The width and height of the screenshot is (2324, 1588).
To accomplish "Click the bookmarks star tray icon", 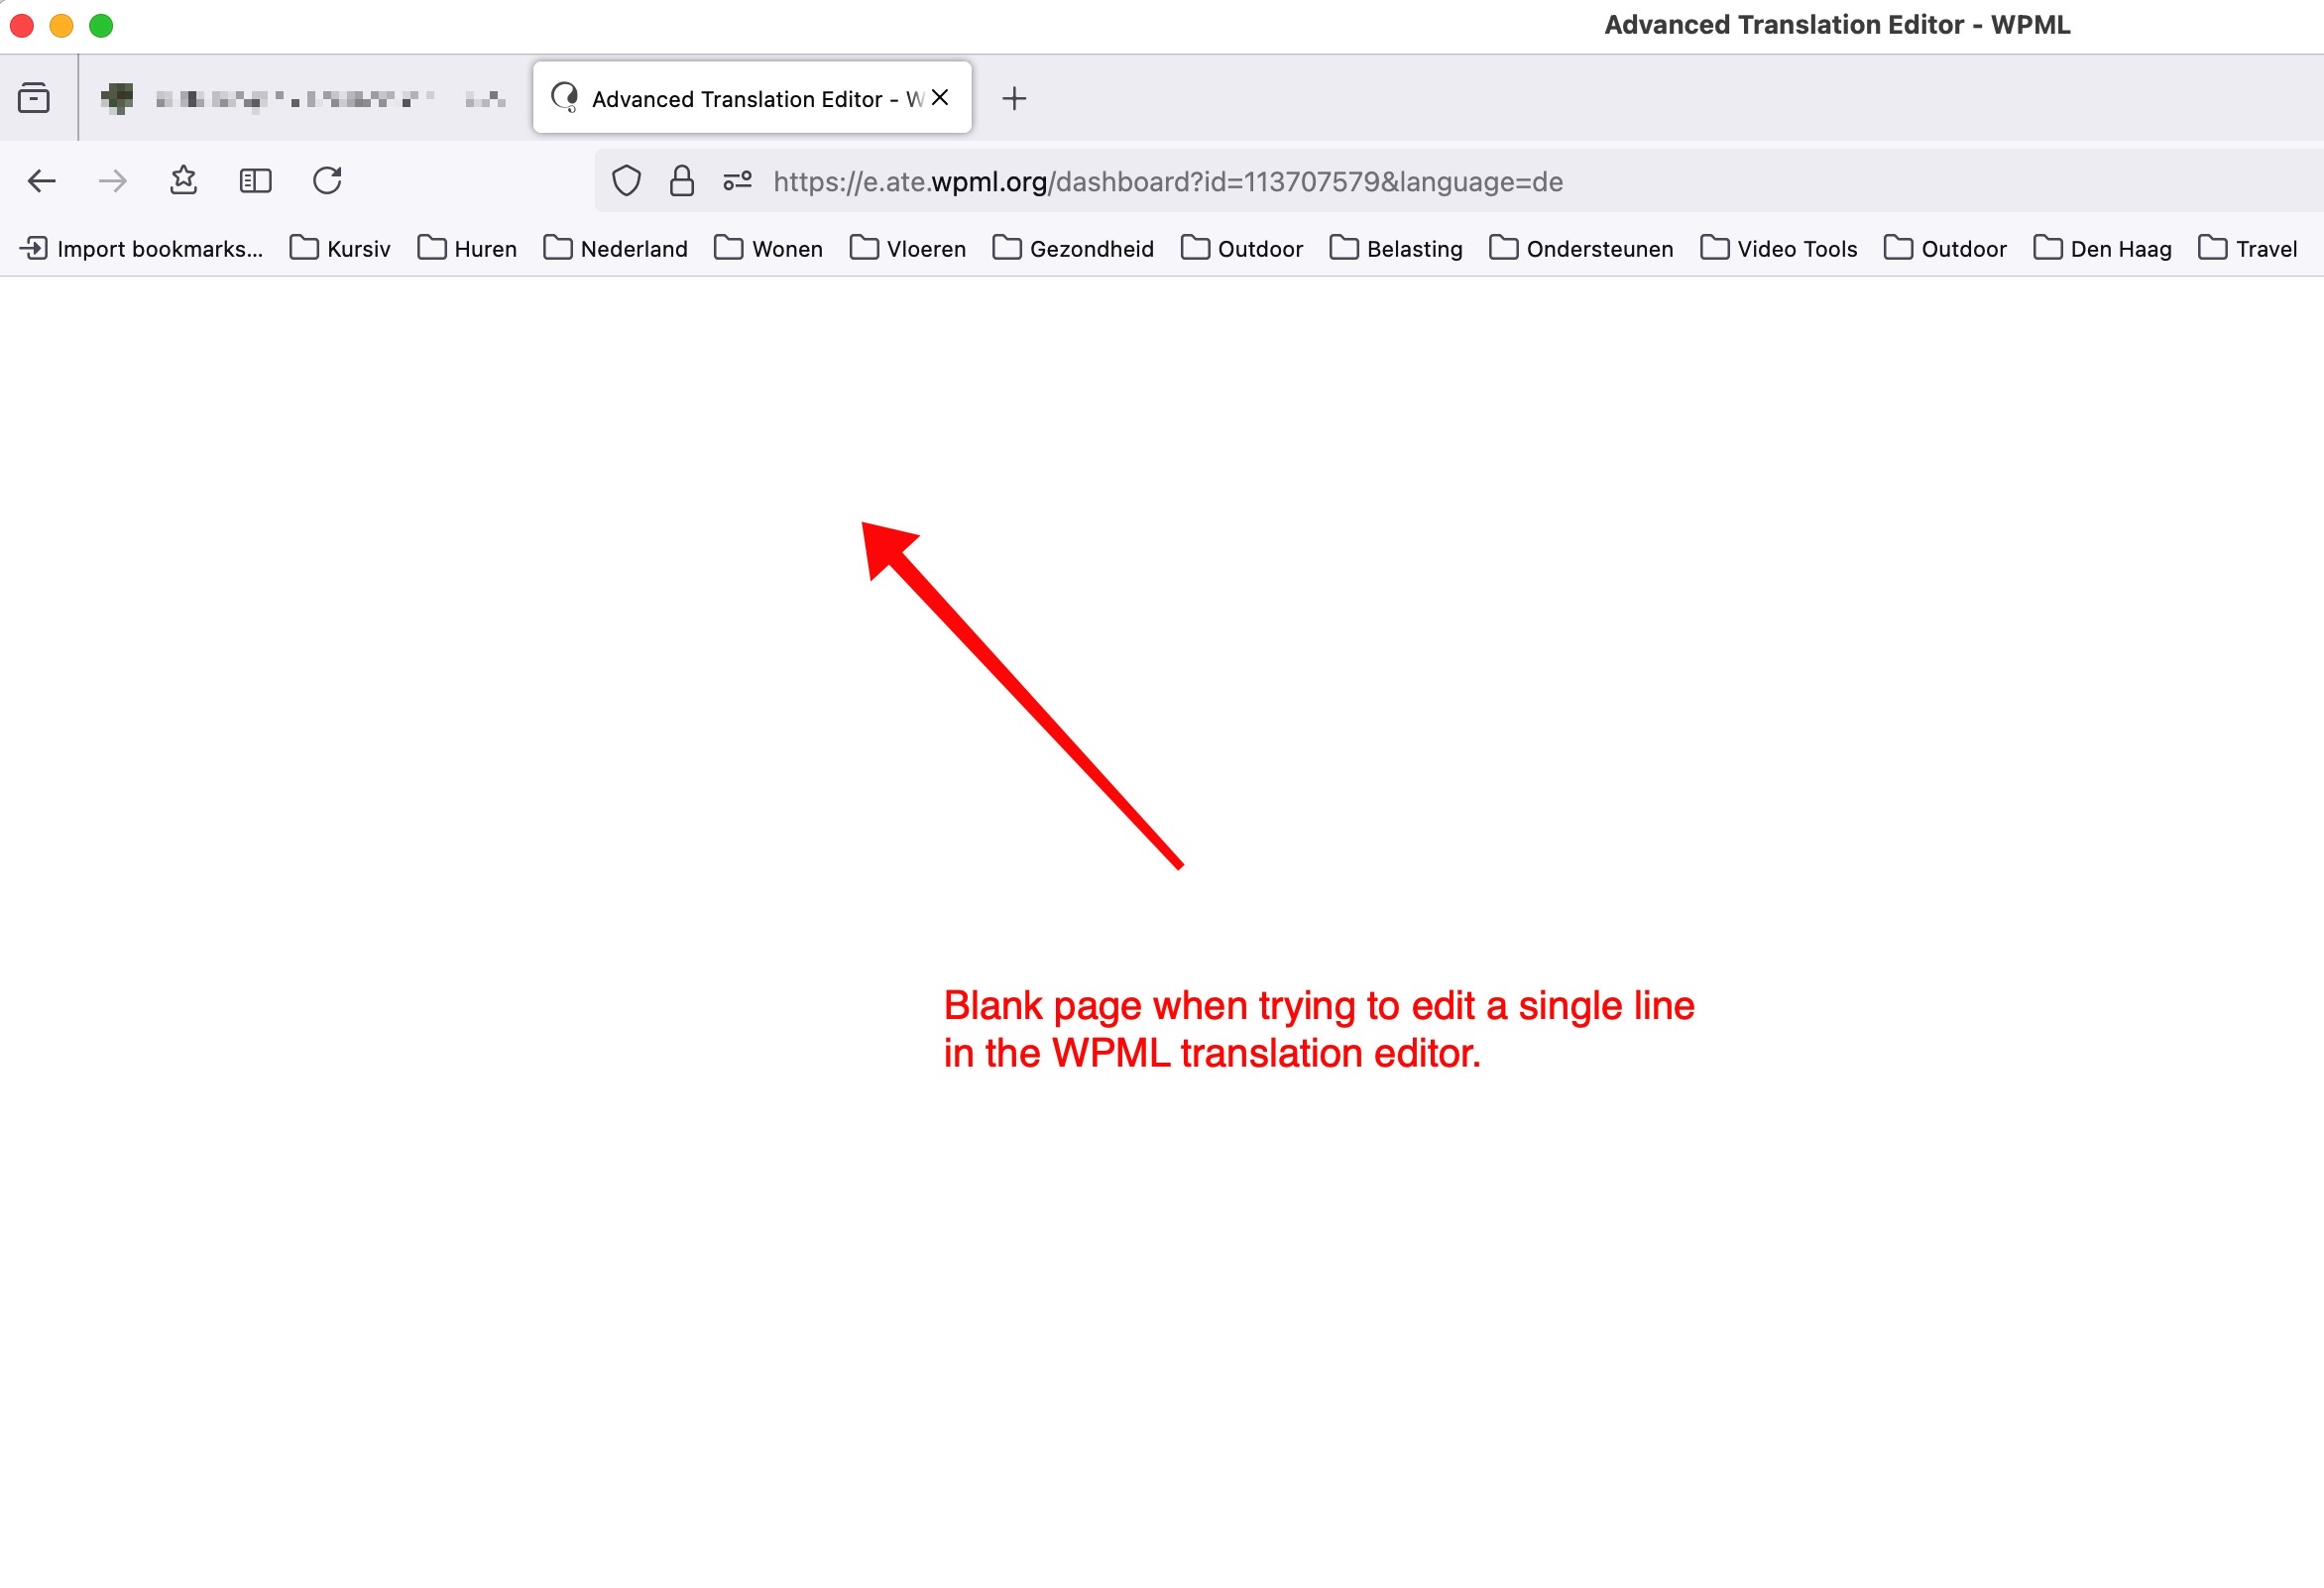I will [x=183, y=181].
